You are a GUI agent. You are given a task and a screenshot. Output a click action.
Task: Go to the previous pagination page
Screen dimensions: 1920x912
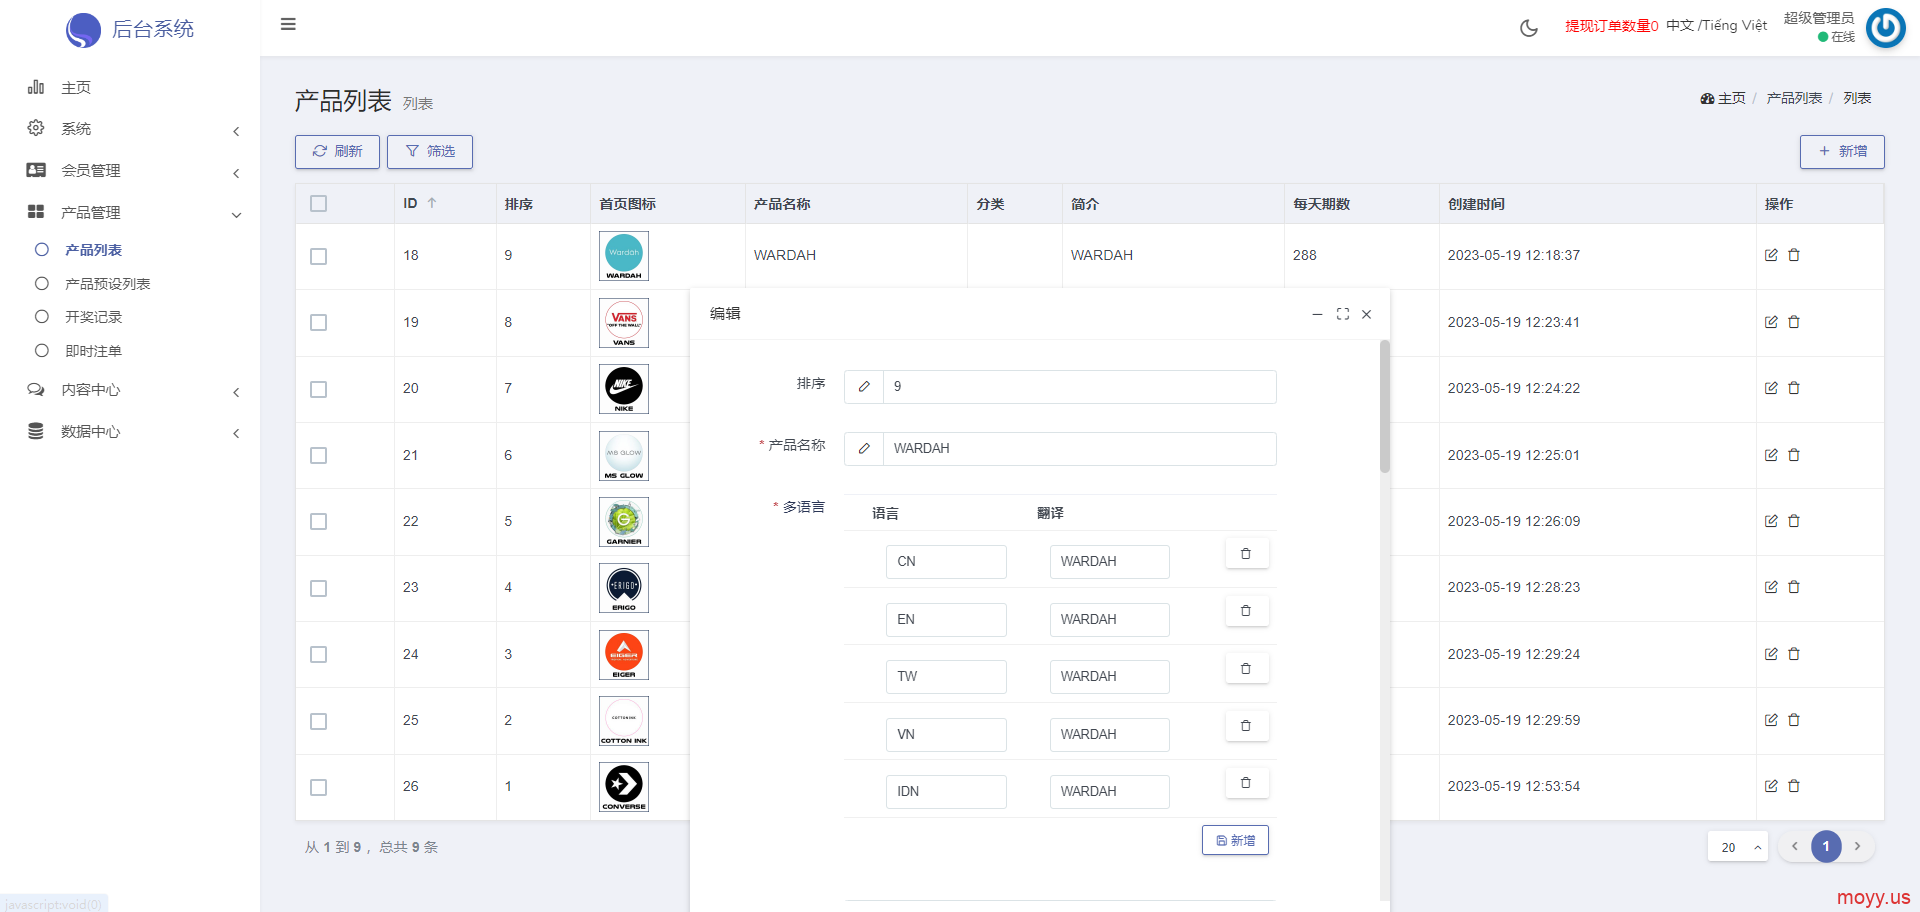click(1795, 847)
